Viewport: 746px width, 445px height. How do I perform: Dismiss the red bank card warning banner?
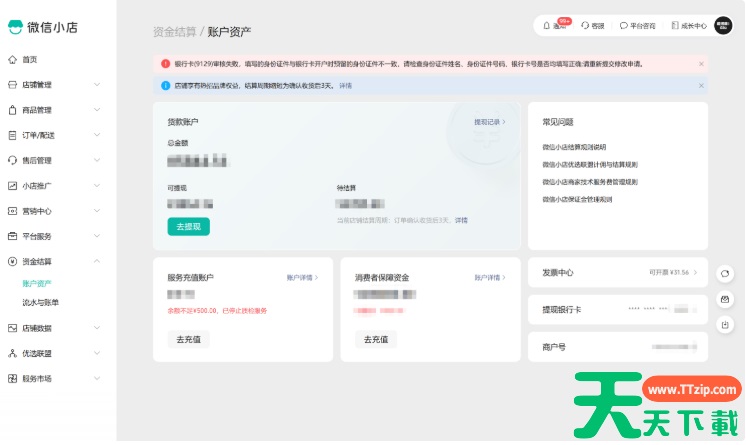[701, 63]
